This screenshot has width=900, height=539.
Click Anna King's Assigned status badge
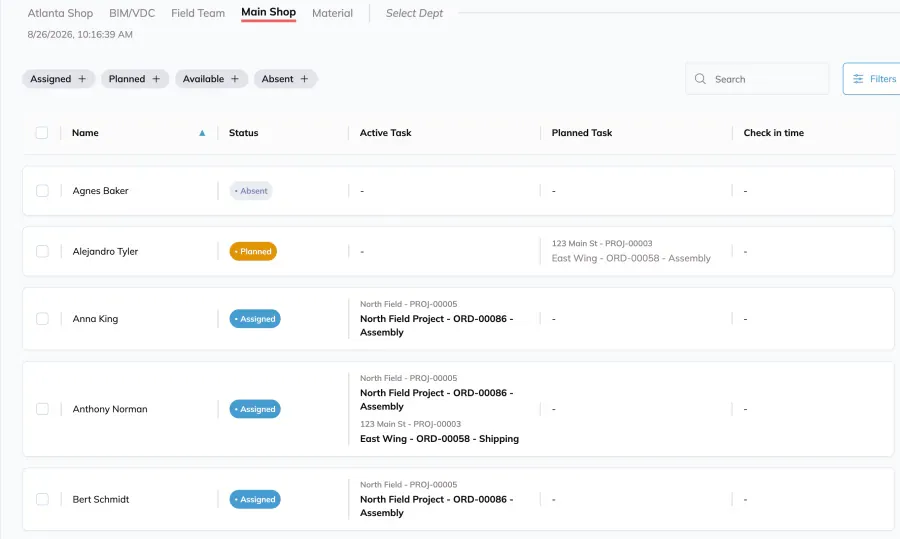(255, 319)
